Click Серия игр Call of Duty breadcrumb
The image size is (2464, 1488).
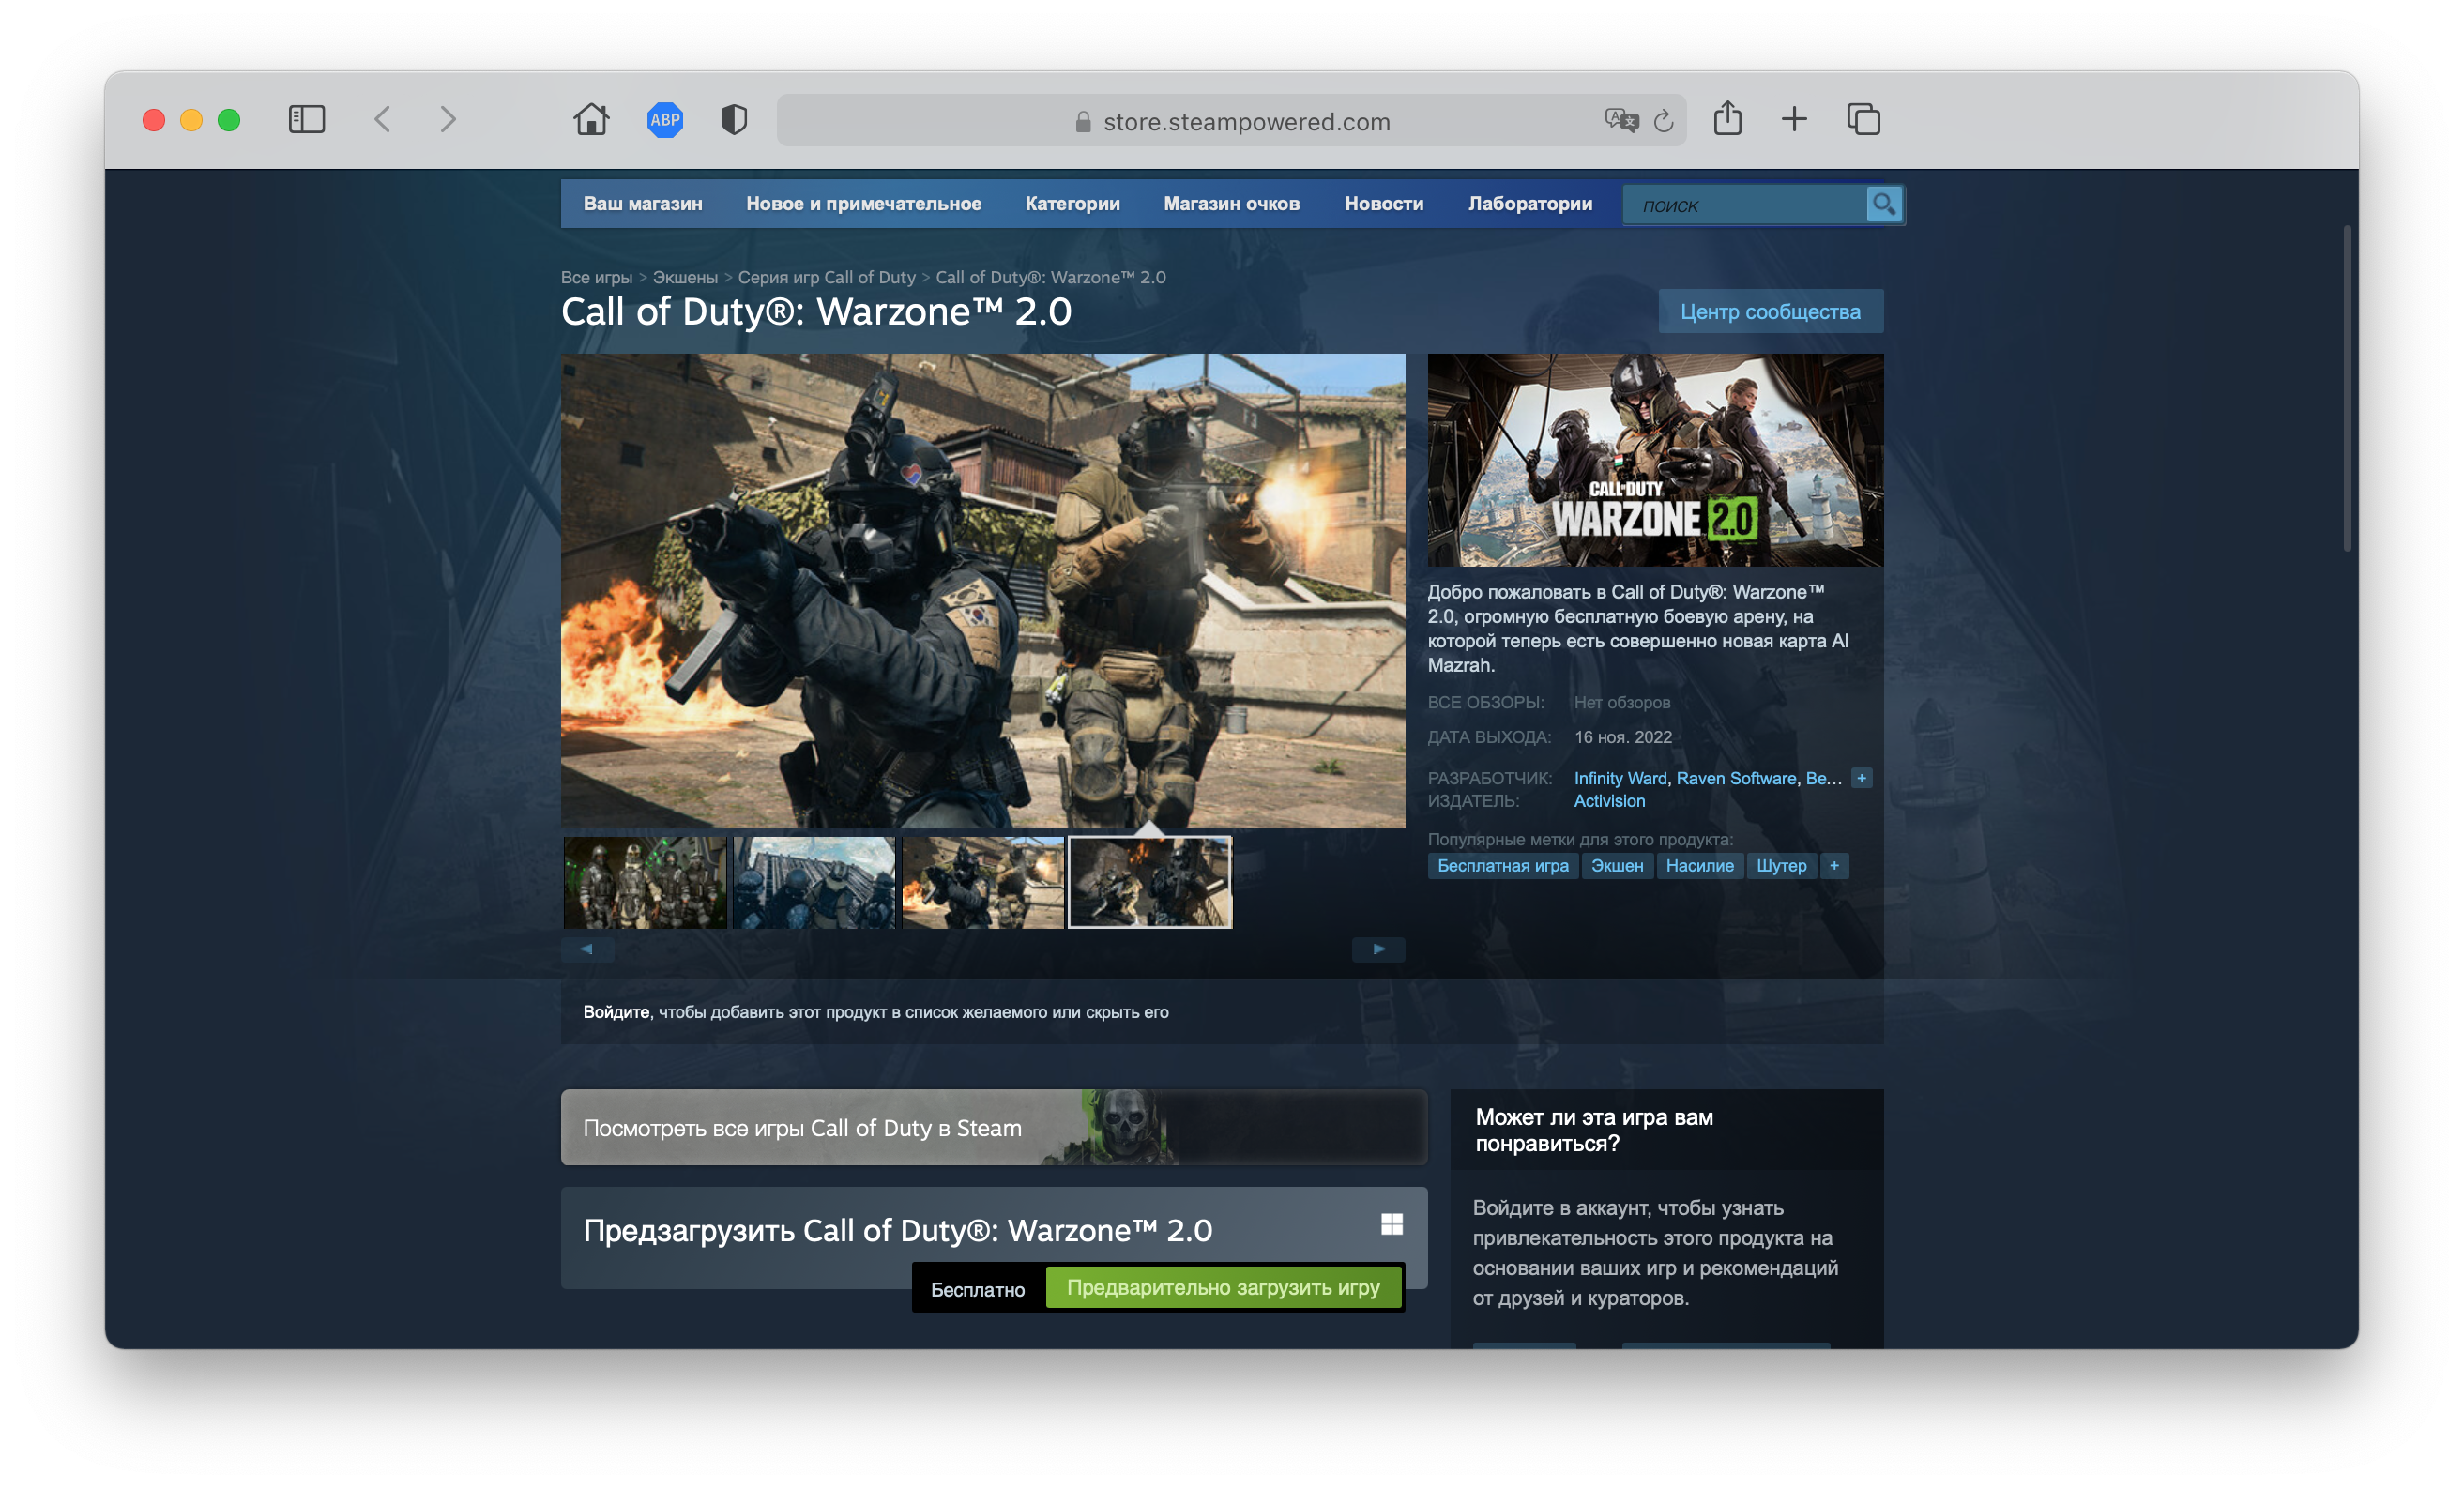827,277
